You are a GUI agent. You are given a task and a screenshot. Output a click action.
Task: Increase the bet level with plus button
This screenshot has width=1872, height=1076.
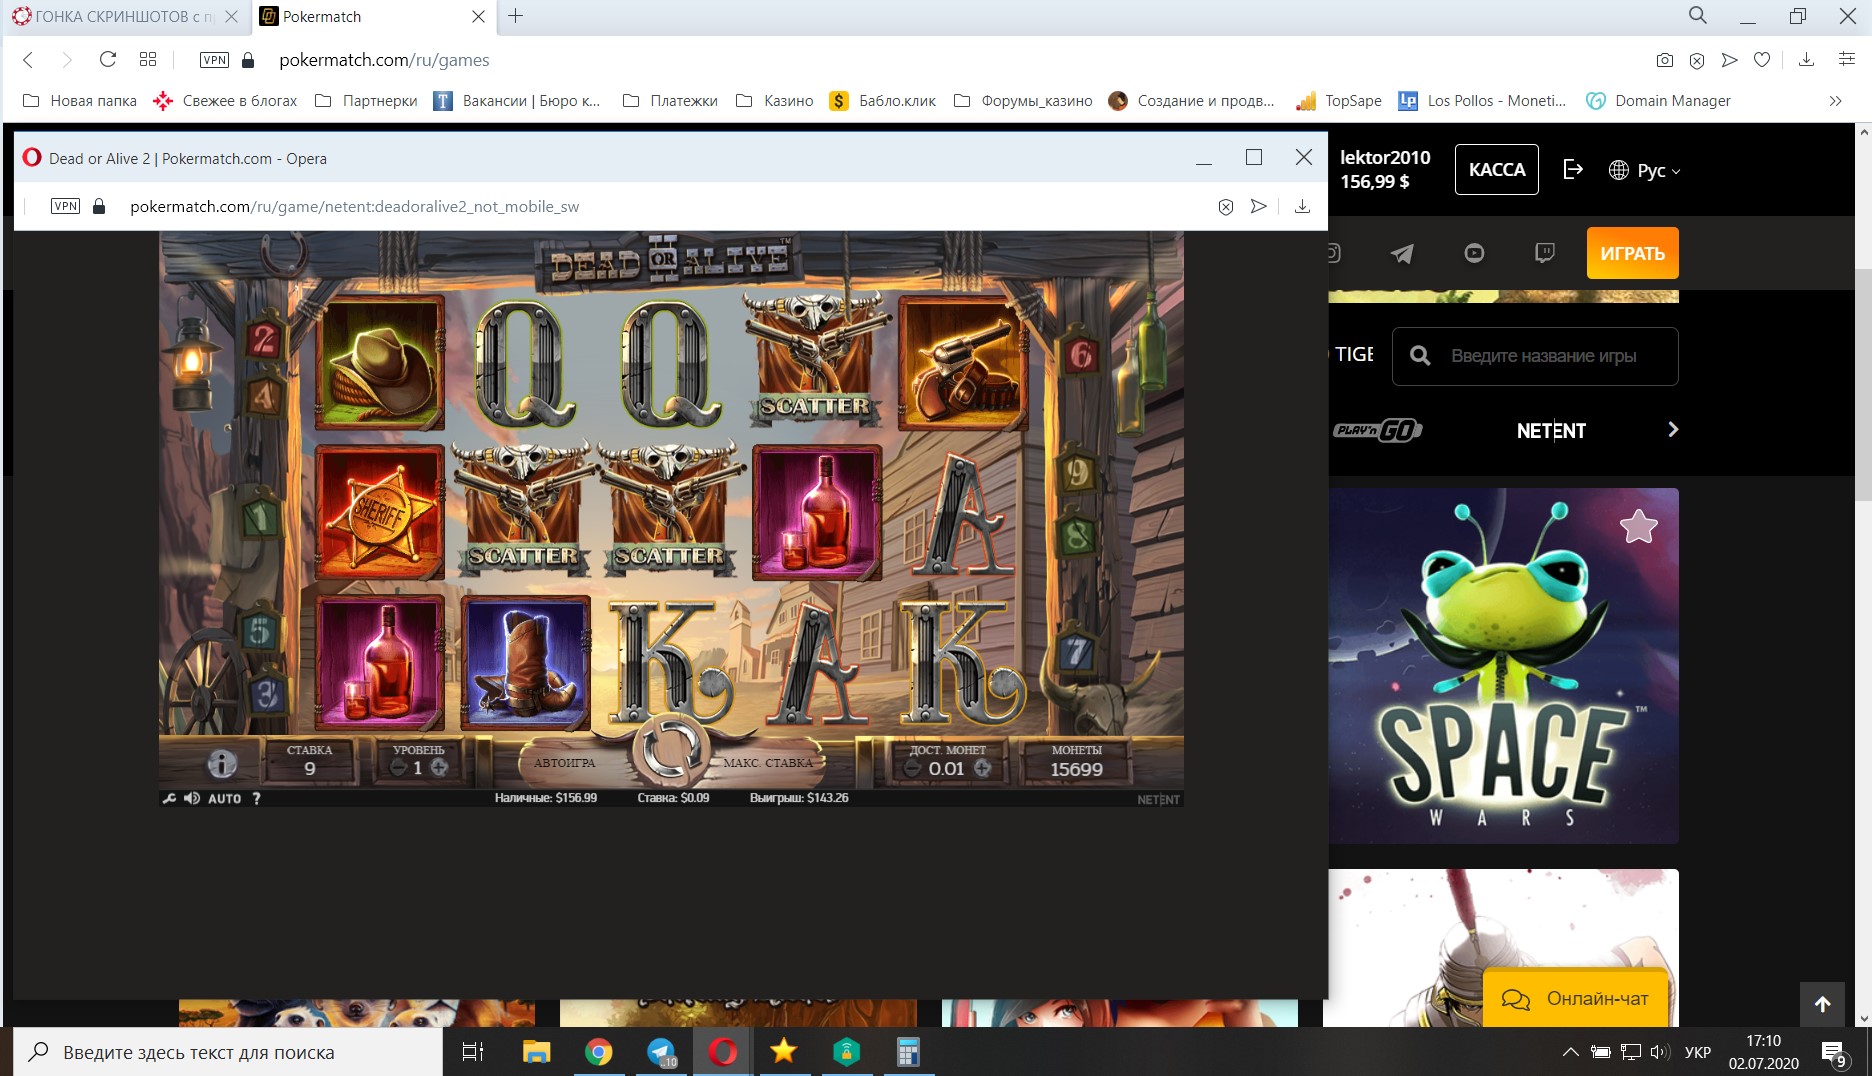tap(438, 768)
